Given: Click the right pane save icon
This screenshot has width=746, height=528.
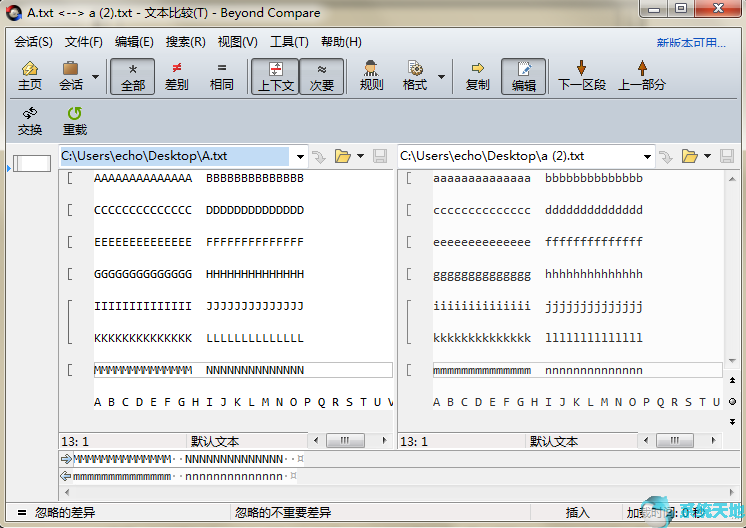Looking at the screenshot, I should coord(726,156).
